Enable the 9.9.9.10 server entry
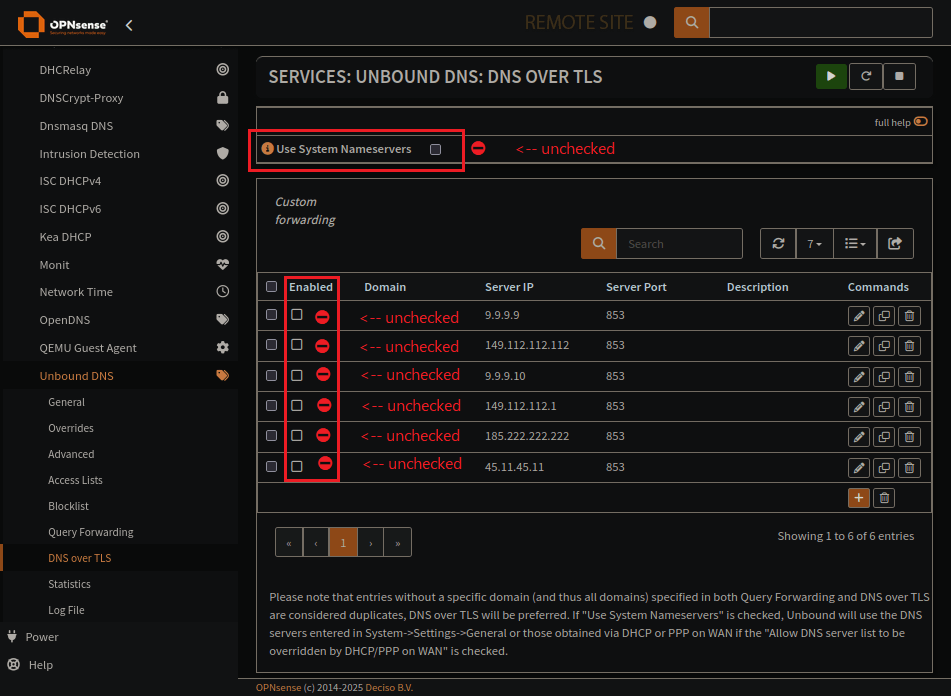 tap(297, 375)
